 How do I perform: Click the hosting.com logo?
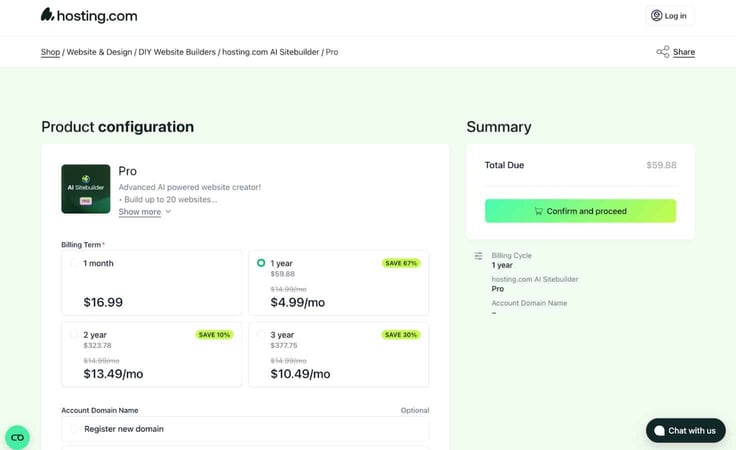click(x=89, y=15)
